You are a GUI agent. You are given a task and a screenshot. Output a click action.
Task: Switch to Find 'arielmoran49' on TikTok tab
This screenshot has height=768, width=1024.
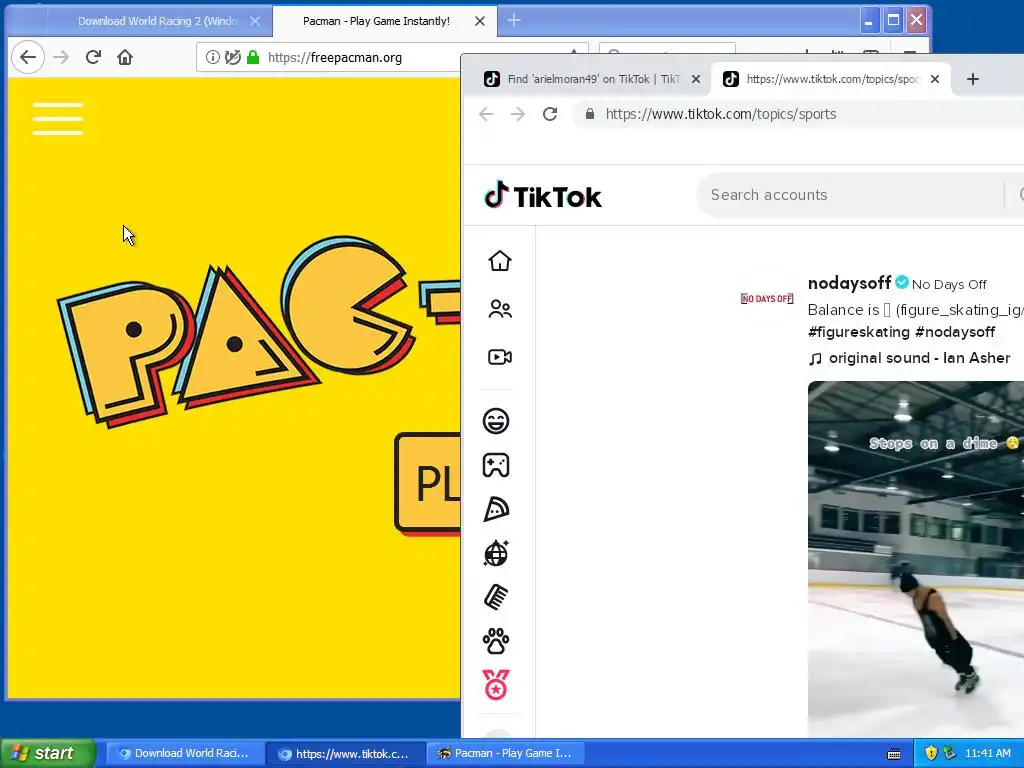pyautogui.click(x=593, y=79)
